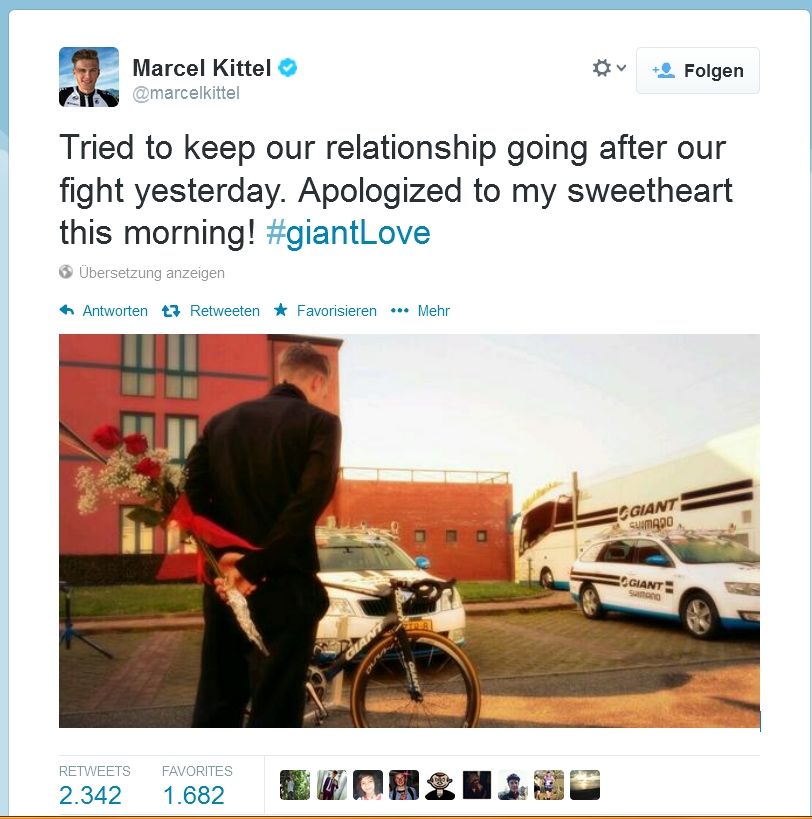Open the @marcelkittel handle link

pyautogui.click(x=186, y=93)
